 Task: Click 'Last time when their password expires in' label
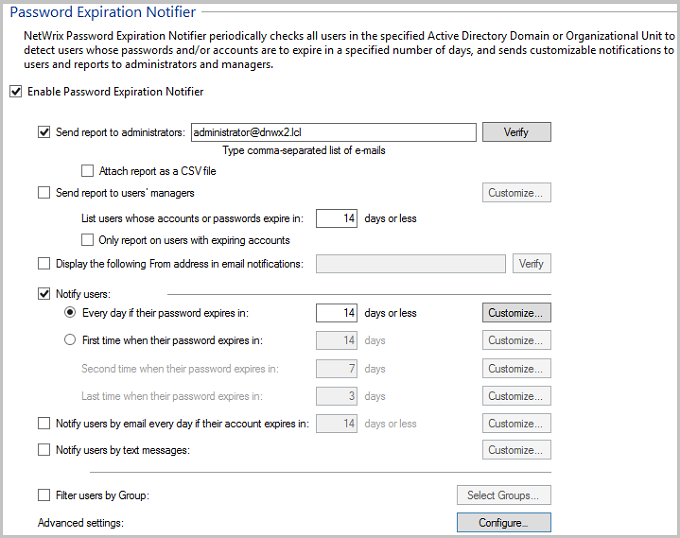tap(172, 396)
